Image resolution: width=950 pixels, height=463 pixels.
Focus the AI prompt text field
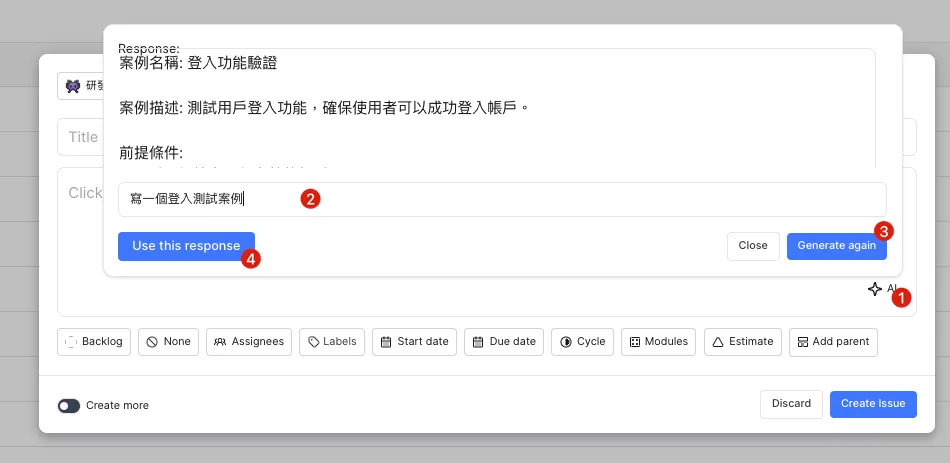click(x=500, y=199)
